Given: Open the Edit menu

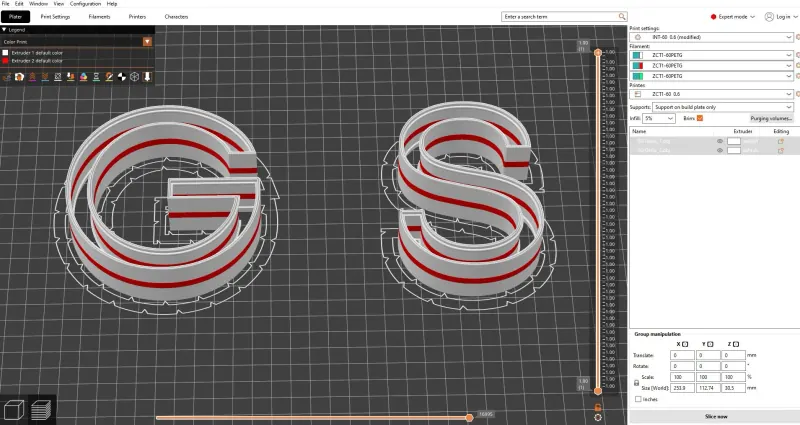Looking at the screenshot, I should tap(19, 4).
